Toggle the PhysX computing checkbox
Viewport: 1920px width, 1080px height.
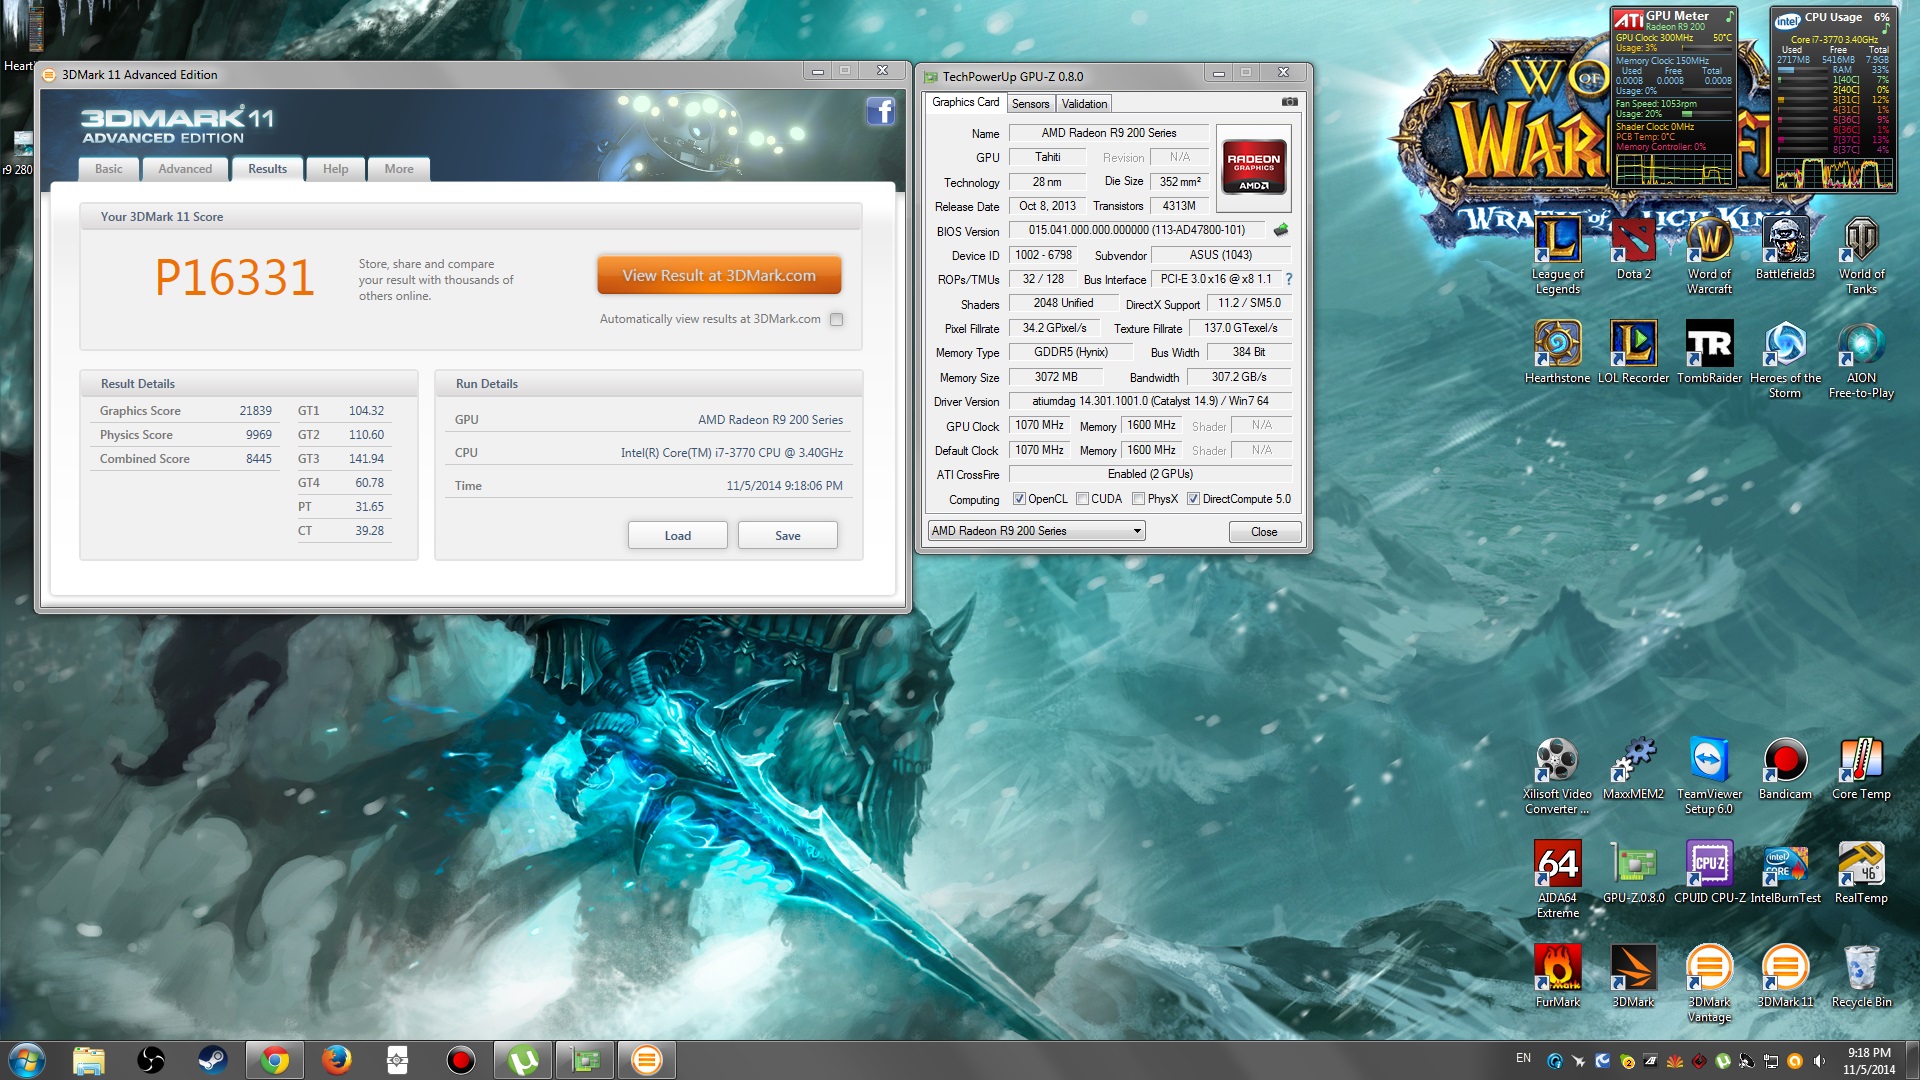1138,499
